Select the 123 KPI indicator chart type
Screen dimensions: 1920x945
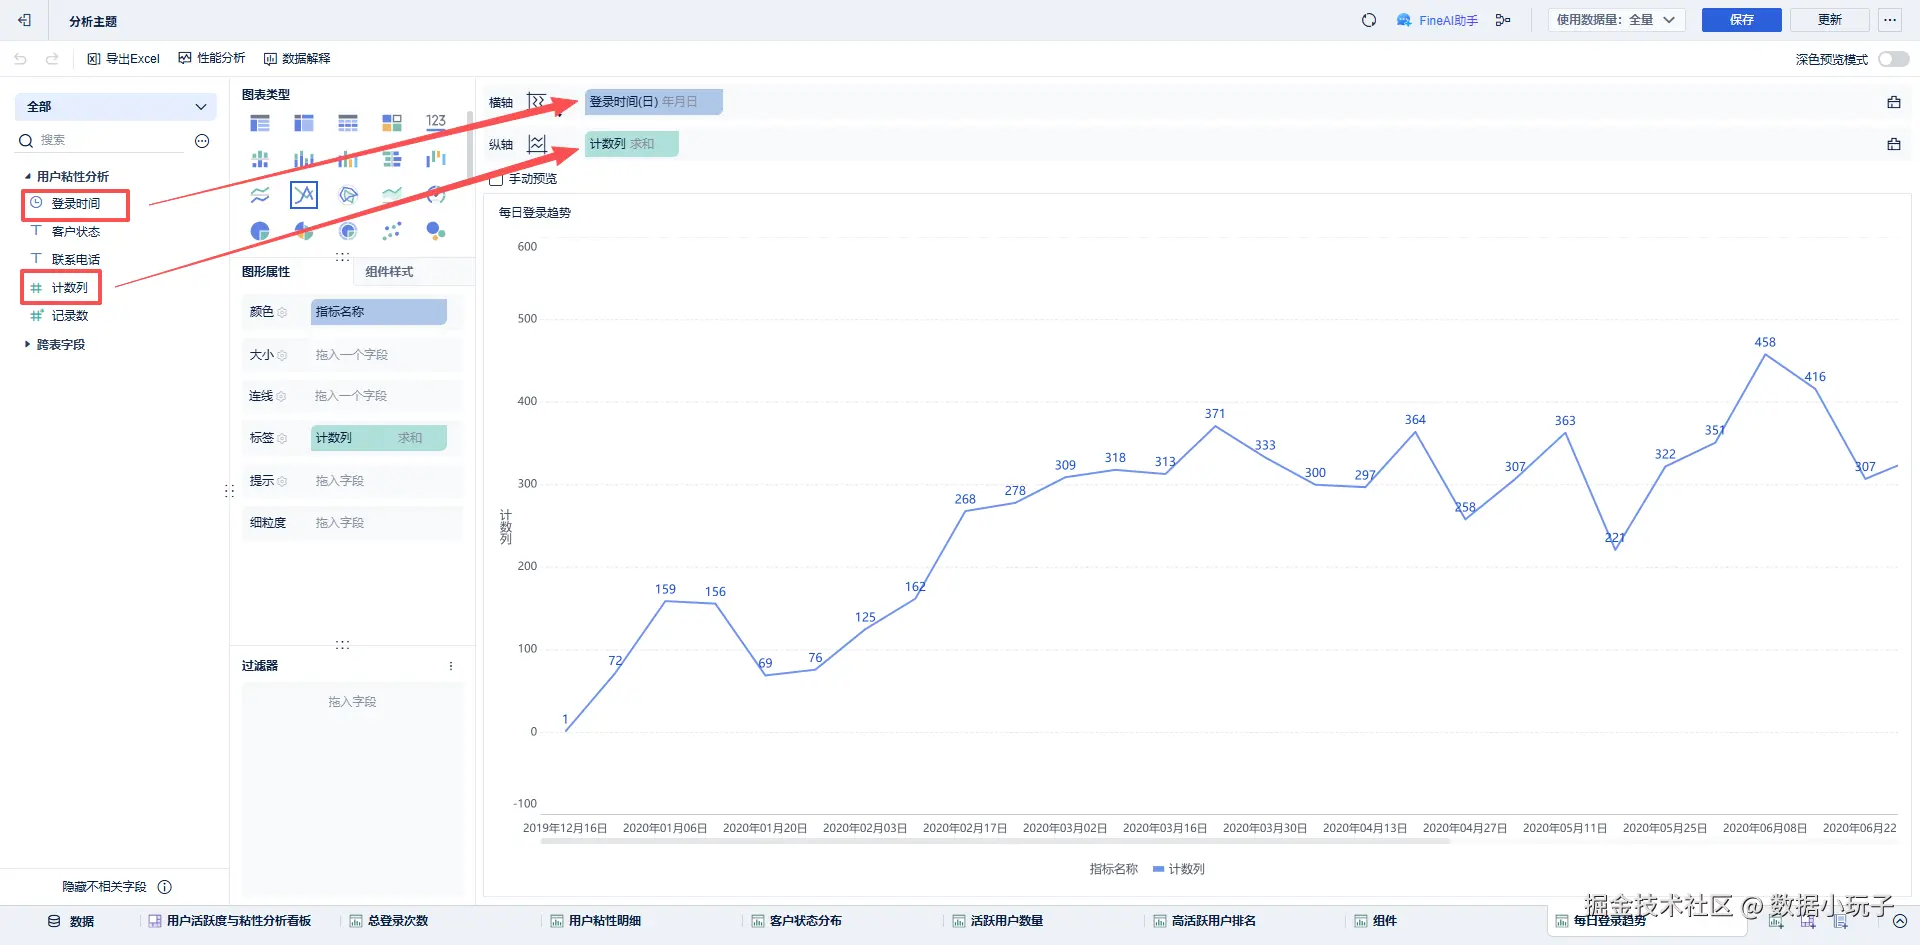[436, 122]
